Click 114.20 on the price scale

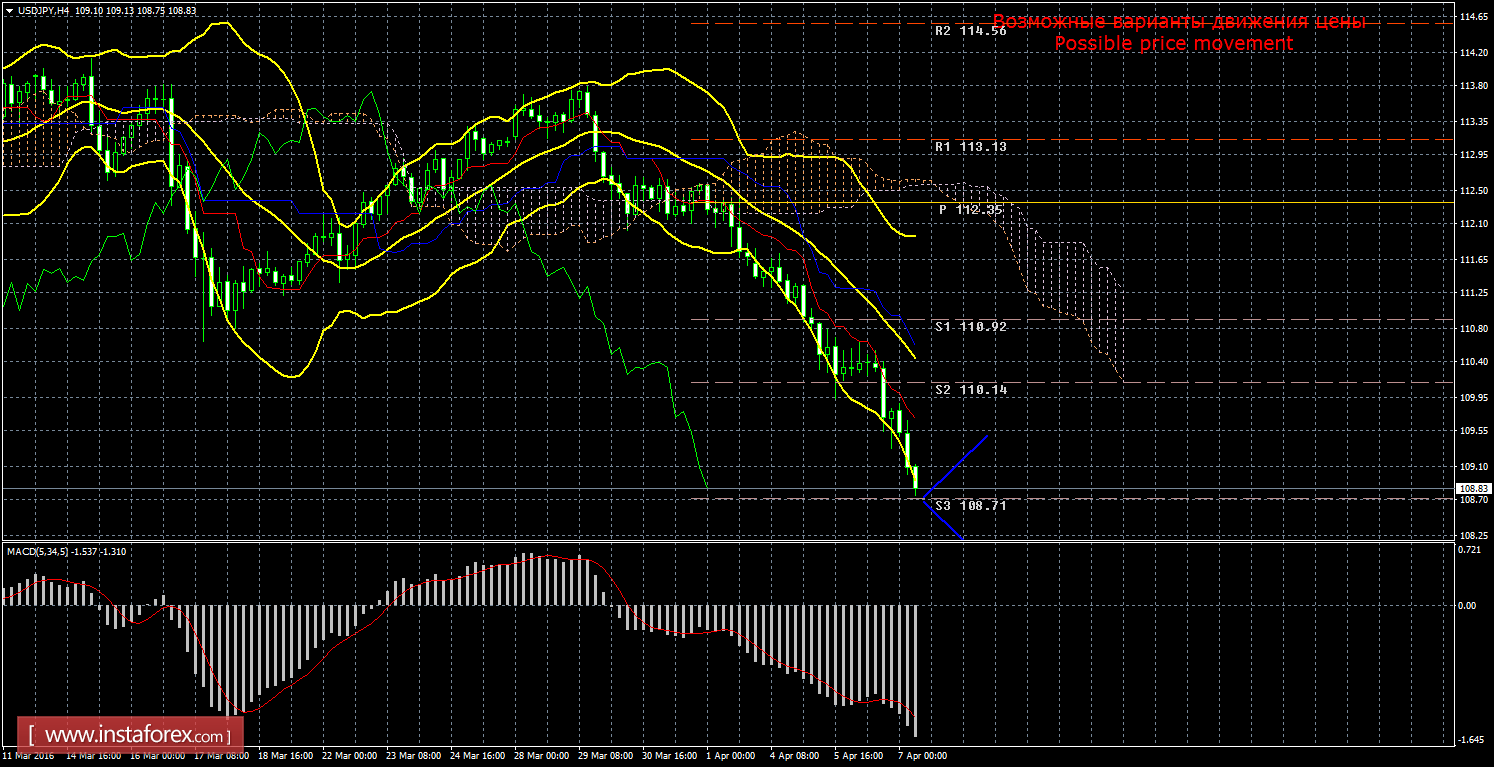1472,52
